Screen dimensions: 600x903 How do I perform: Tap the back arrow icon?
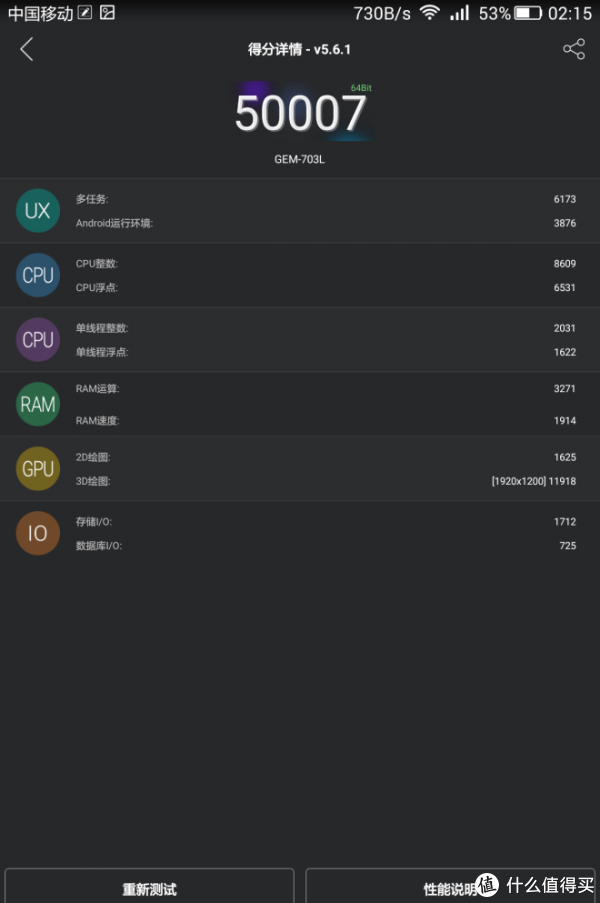(27, 49)
